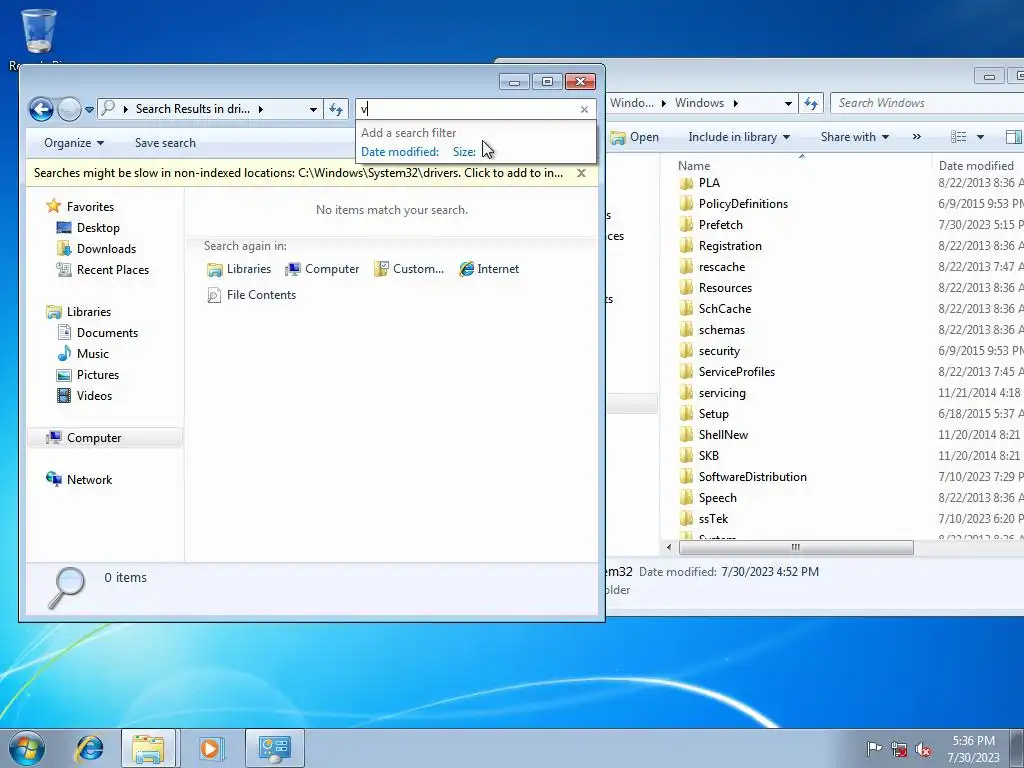1024x768 pixels.
Task: Search again in File Contents
Action: pyautogui.click(x=251, y=295)
